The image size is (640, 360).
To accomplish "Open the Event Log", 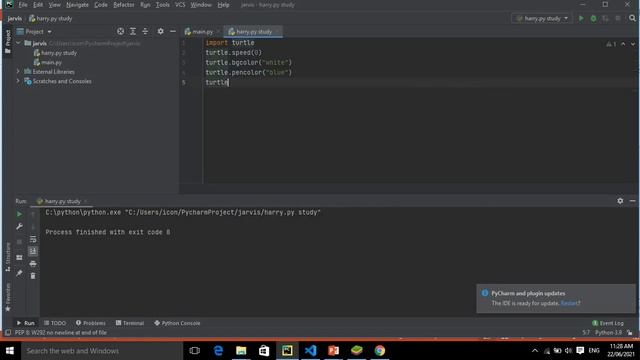I will [x=608, y=323].
